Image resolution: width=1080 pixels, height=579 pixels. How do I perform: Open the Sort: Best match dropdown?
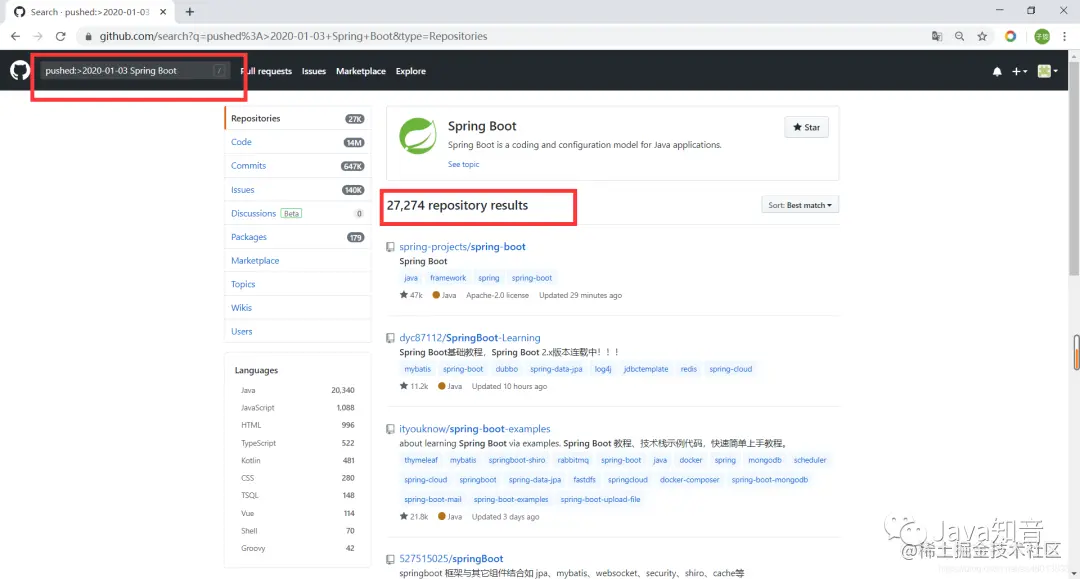800,205
